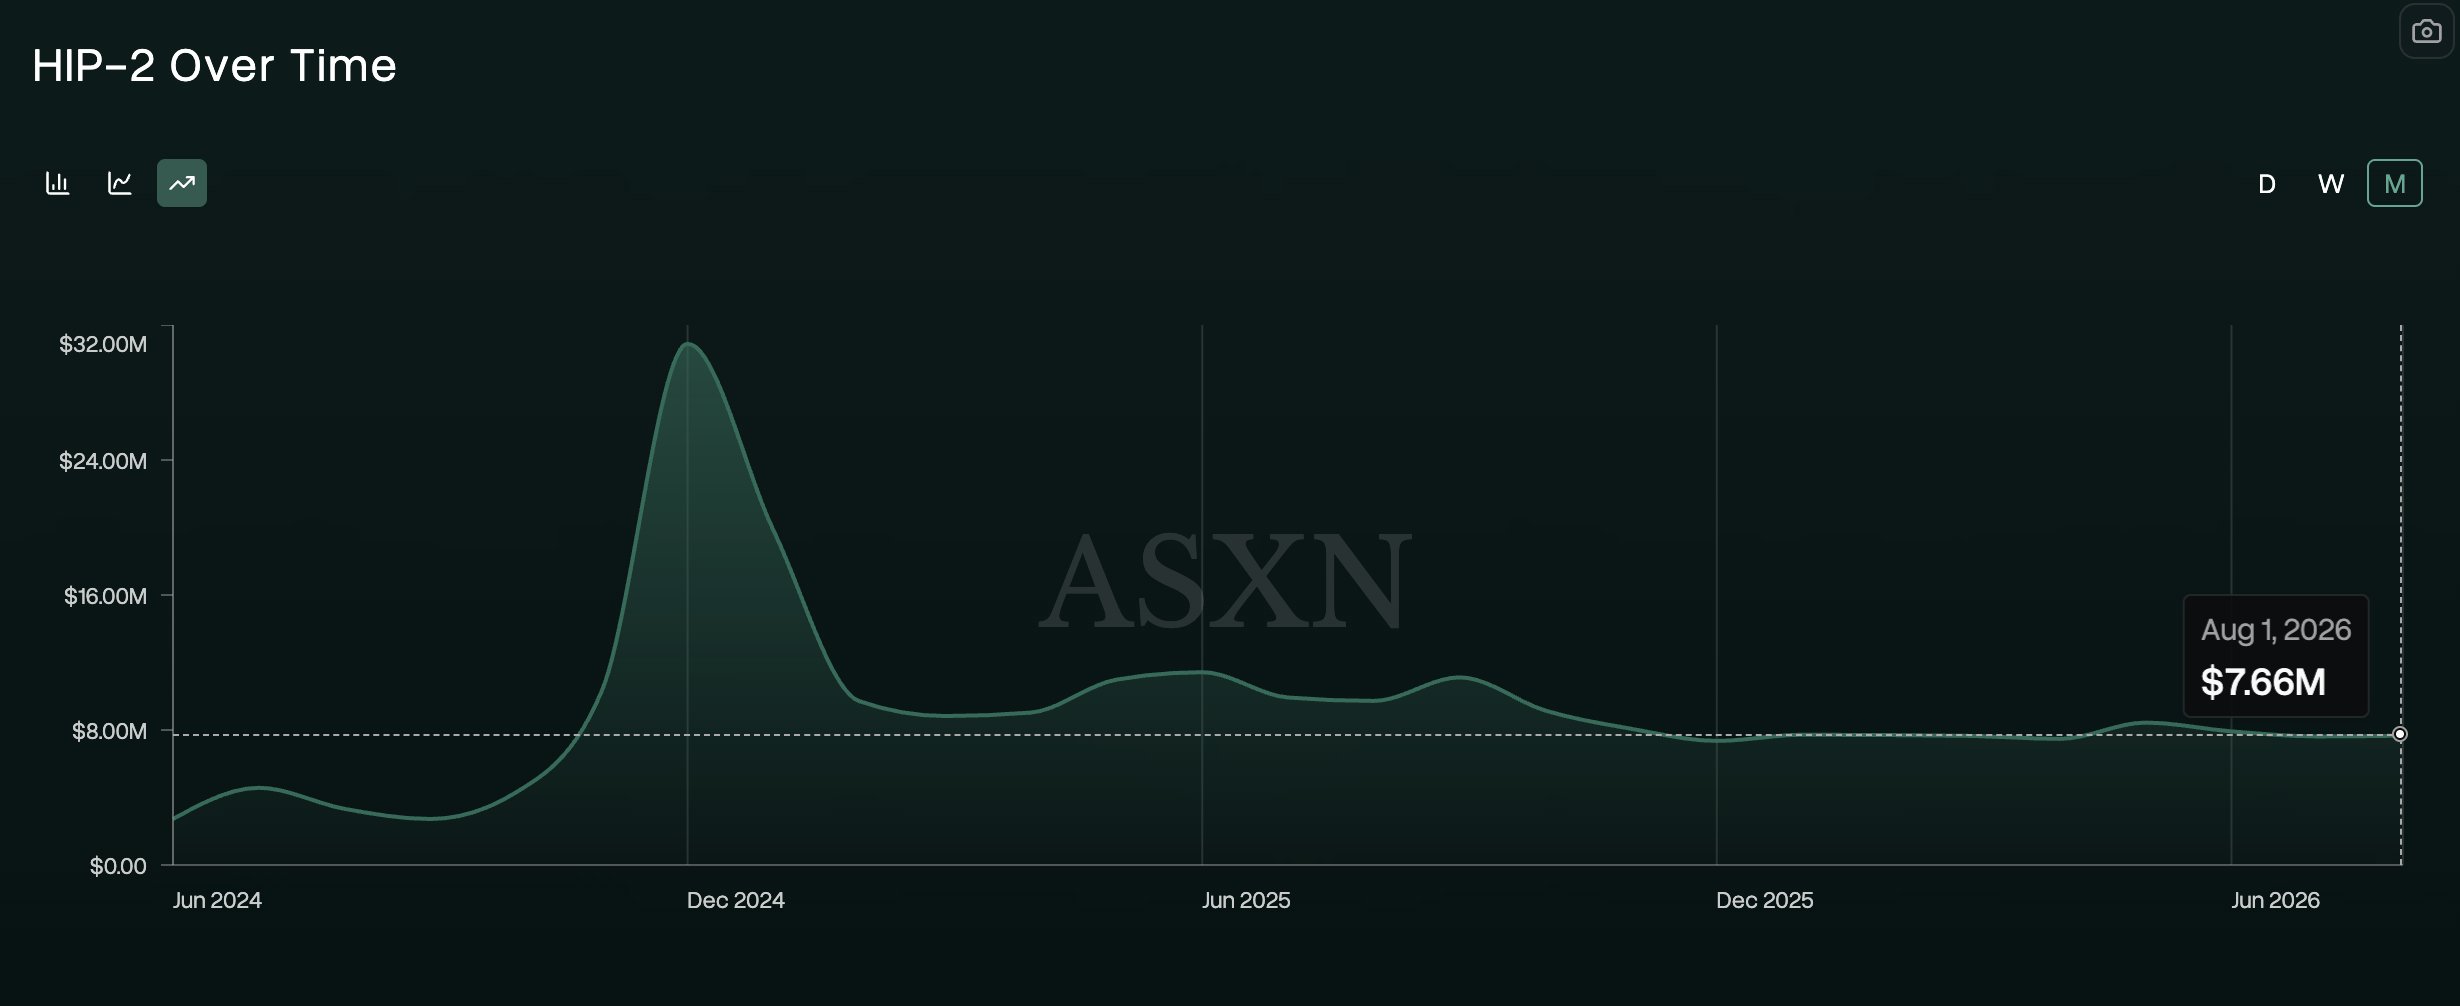
Task: Switch to the bar chart view icon
Action: tap(58, 183)
